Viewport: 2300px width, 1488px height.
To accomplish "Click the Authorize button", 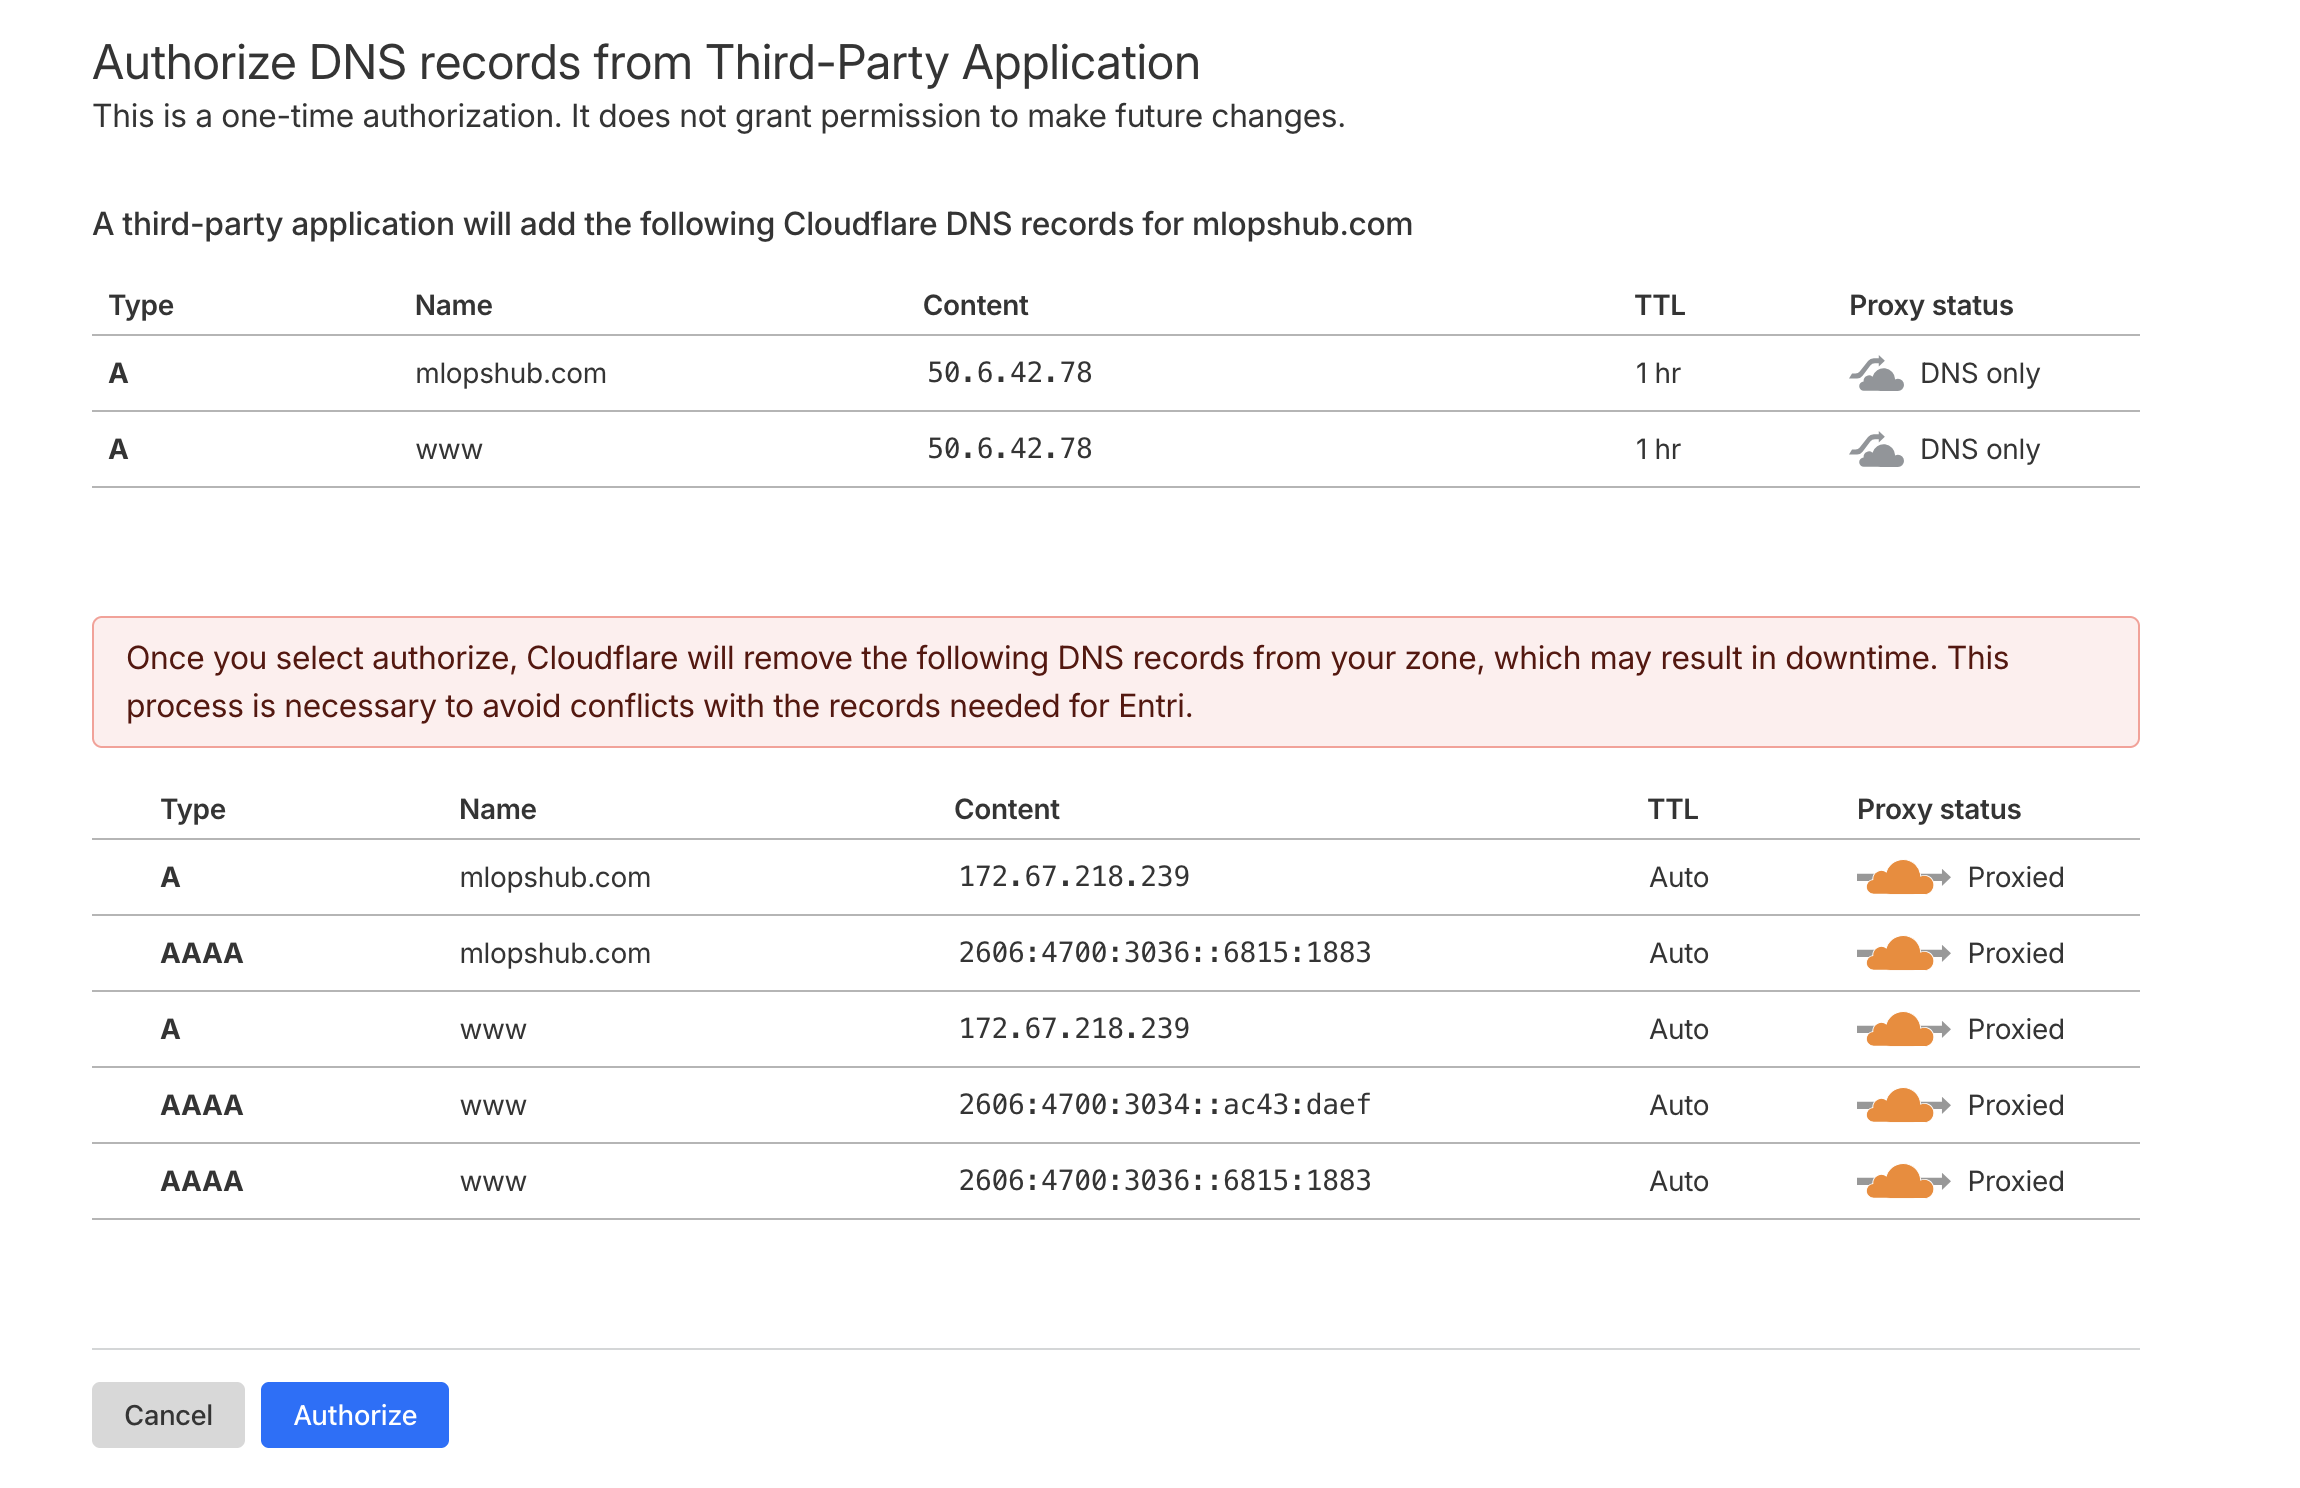I will coord(355,1414).
